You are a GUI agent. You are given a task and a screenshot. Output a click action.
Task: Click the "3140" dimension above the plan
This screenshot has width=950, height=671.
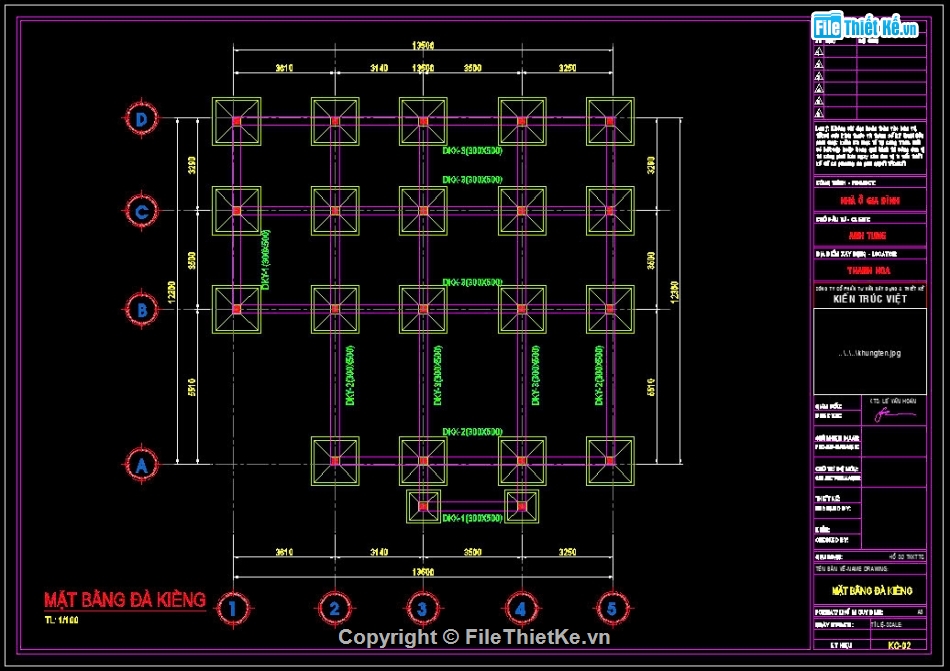click(x=379, y=68)
